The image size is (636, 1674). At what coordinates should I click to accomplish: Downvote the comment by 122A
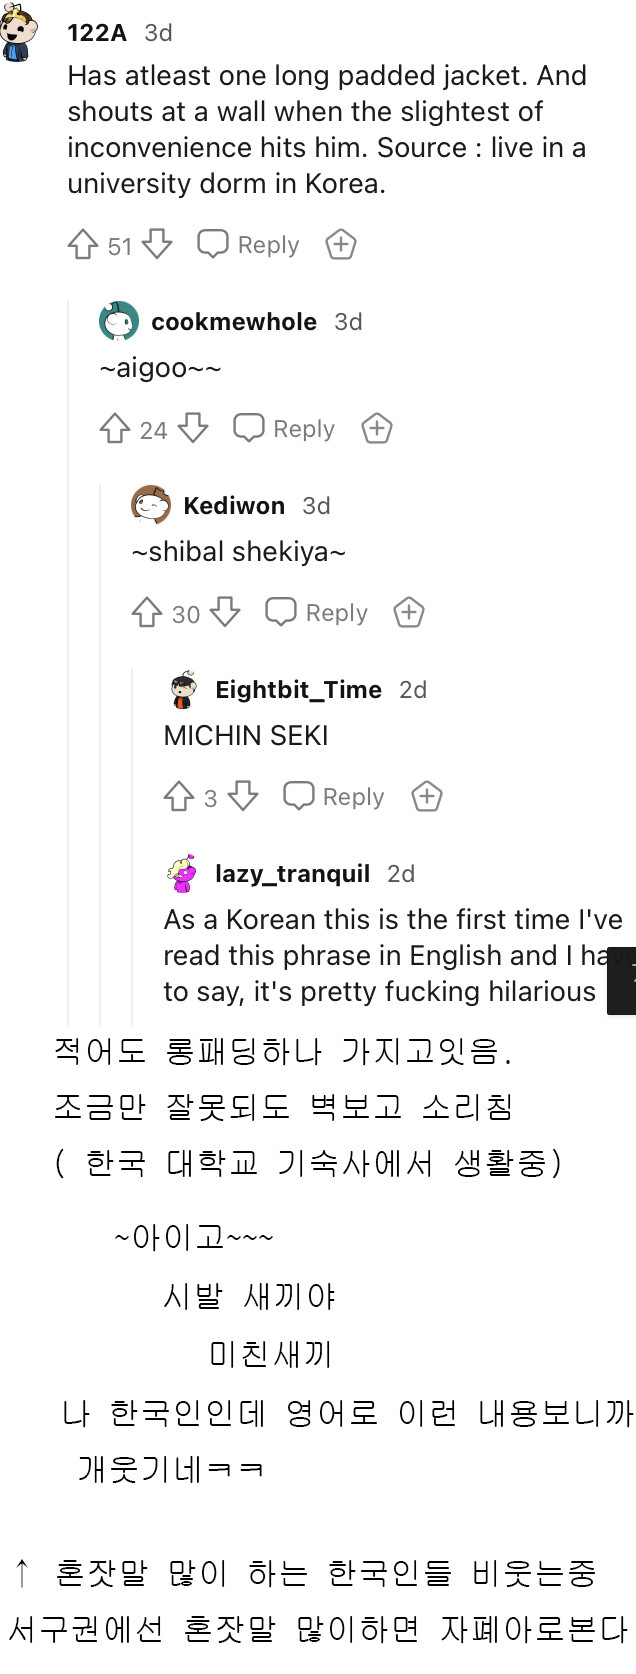pyautogui.click(x=157, y=243)
